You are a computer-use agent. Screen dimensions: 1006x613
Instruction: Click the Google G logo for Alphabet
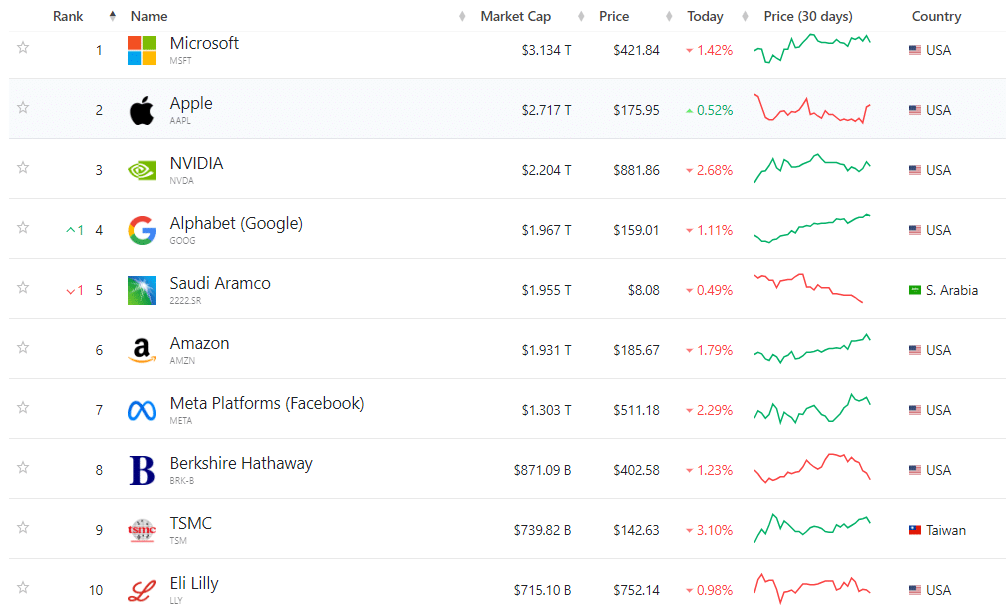click(140, 229)
